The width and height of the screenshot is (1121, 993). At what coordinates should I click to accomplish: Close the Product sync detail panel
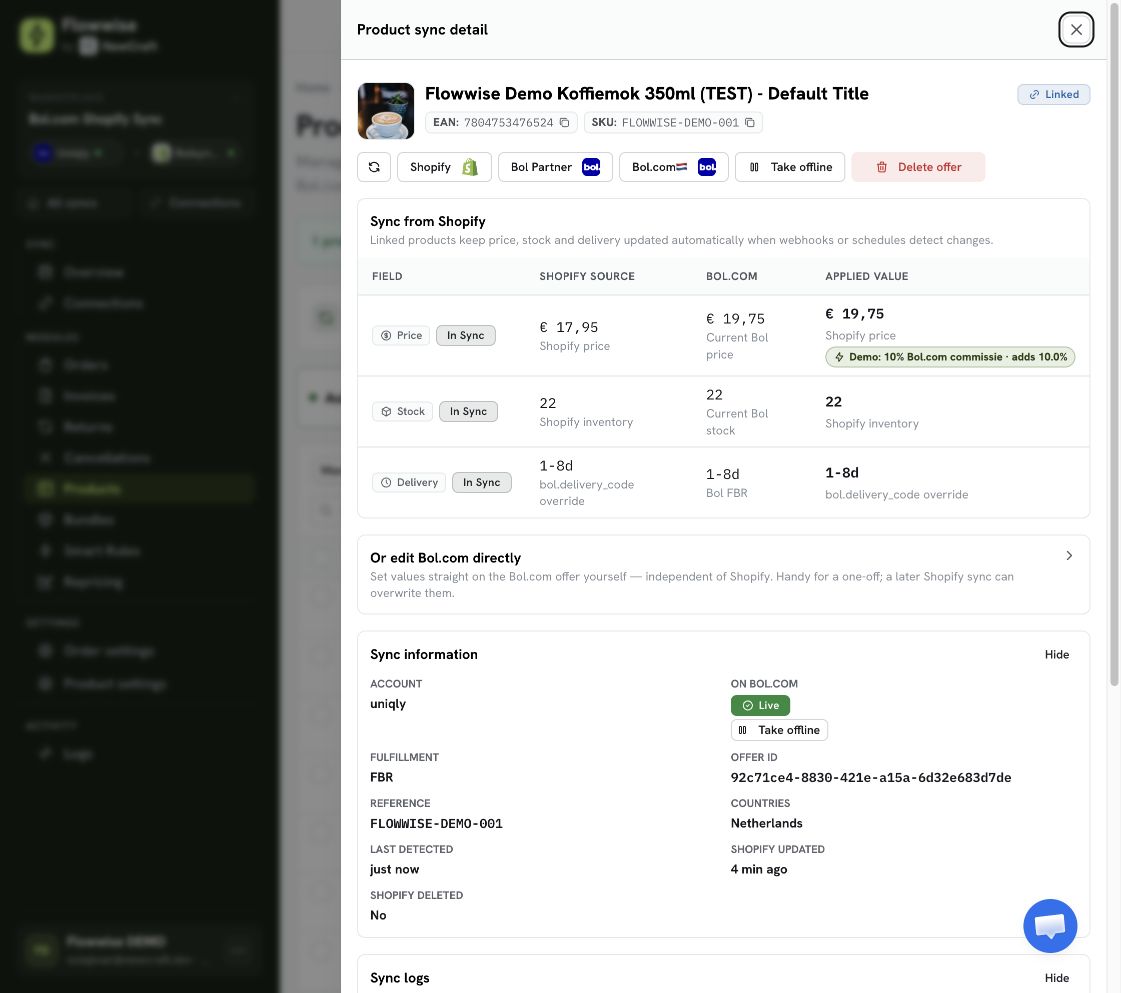1076,29
